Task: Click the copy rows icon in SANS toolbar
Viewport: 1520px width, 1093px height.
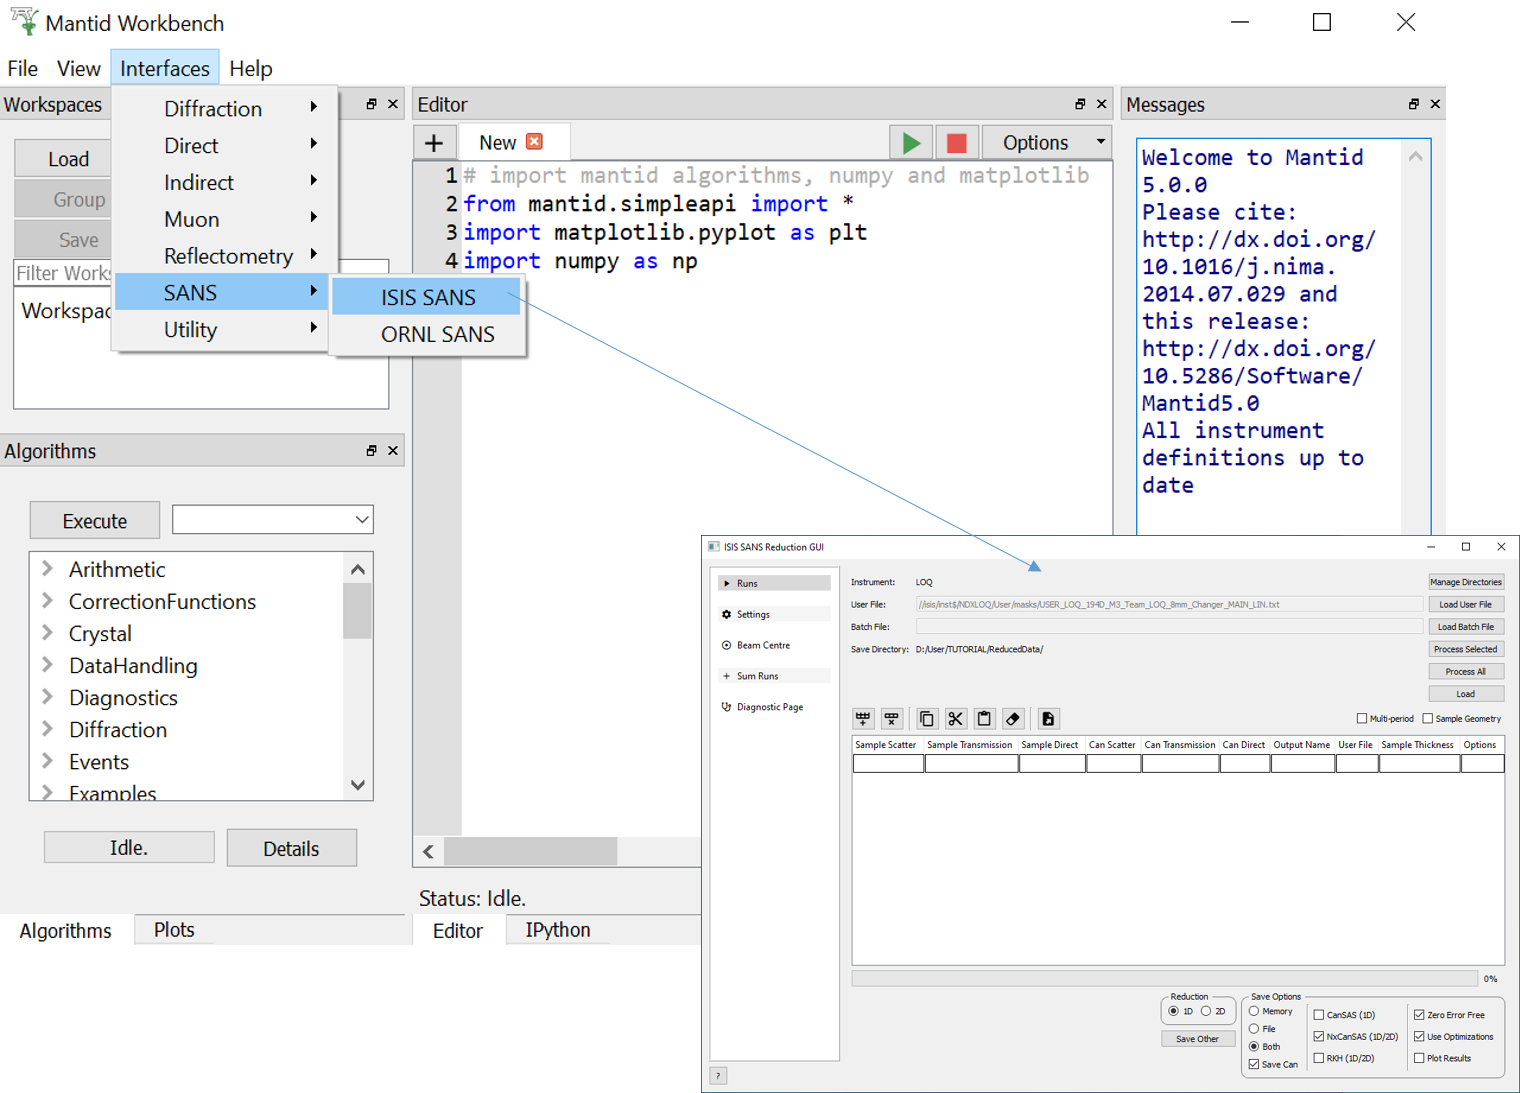Action: 926,718
